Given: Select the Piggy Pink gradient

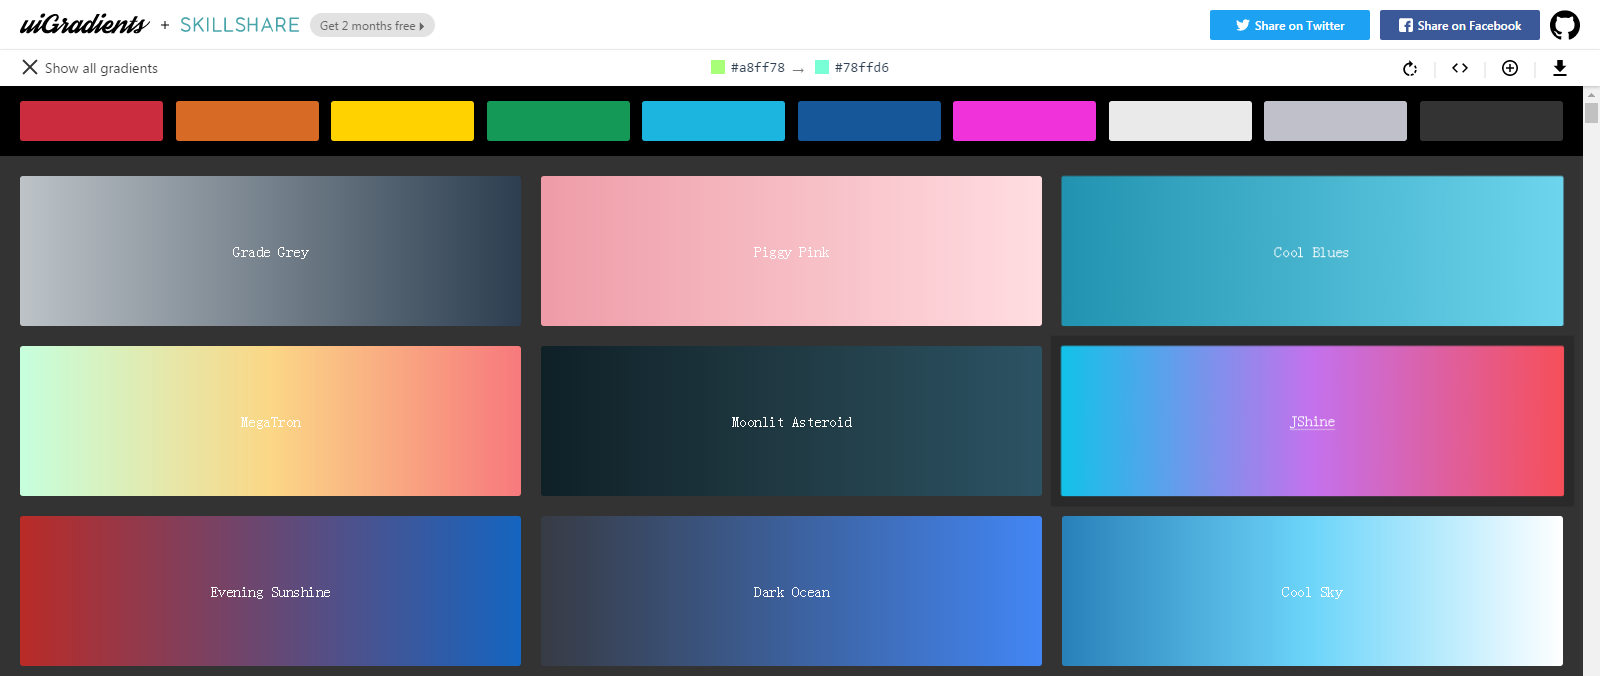Looking at the screenshot, I should pyautogui.click(x=791, y=251).
